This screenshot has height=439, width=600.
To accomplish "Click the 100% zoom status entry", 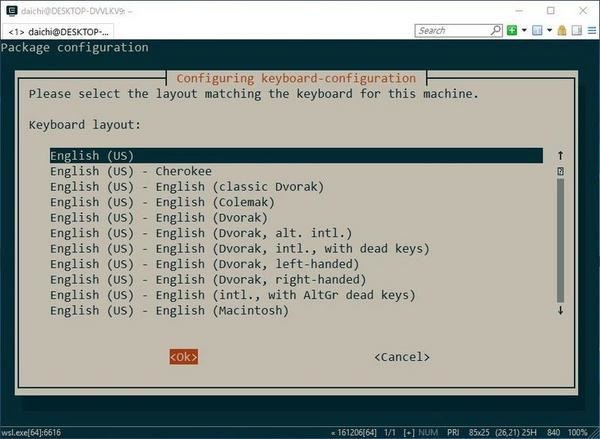I will click(578, 433).
